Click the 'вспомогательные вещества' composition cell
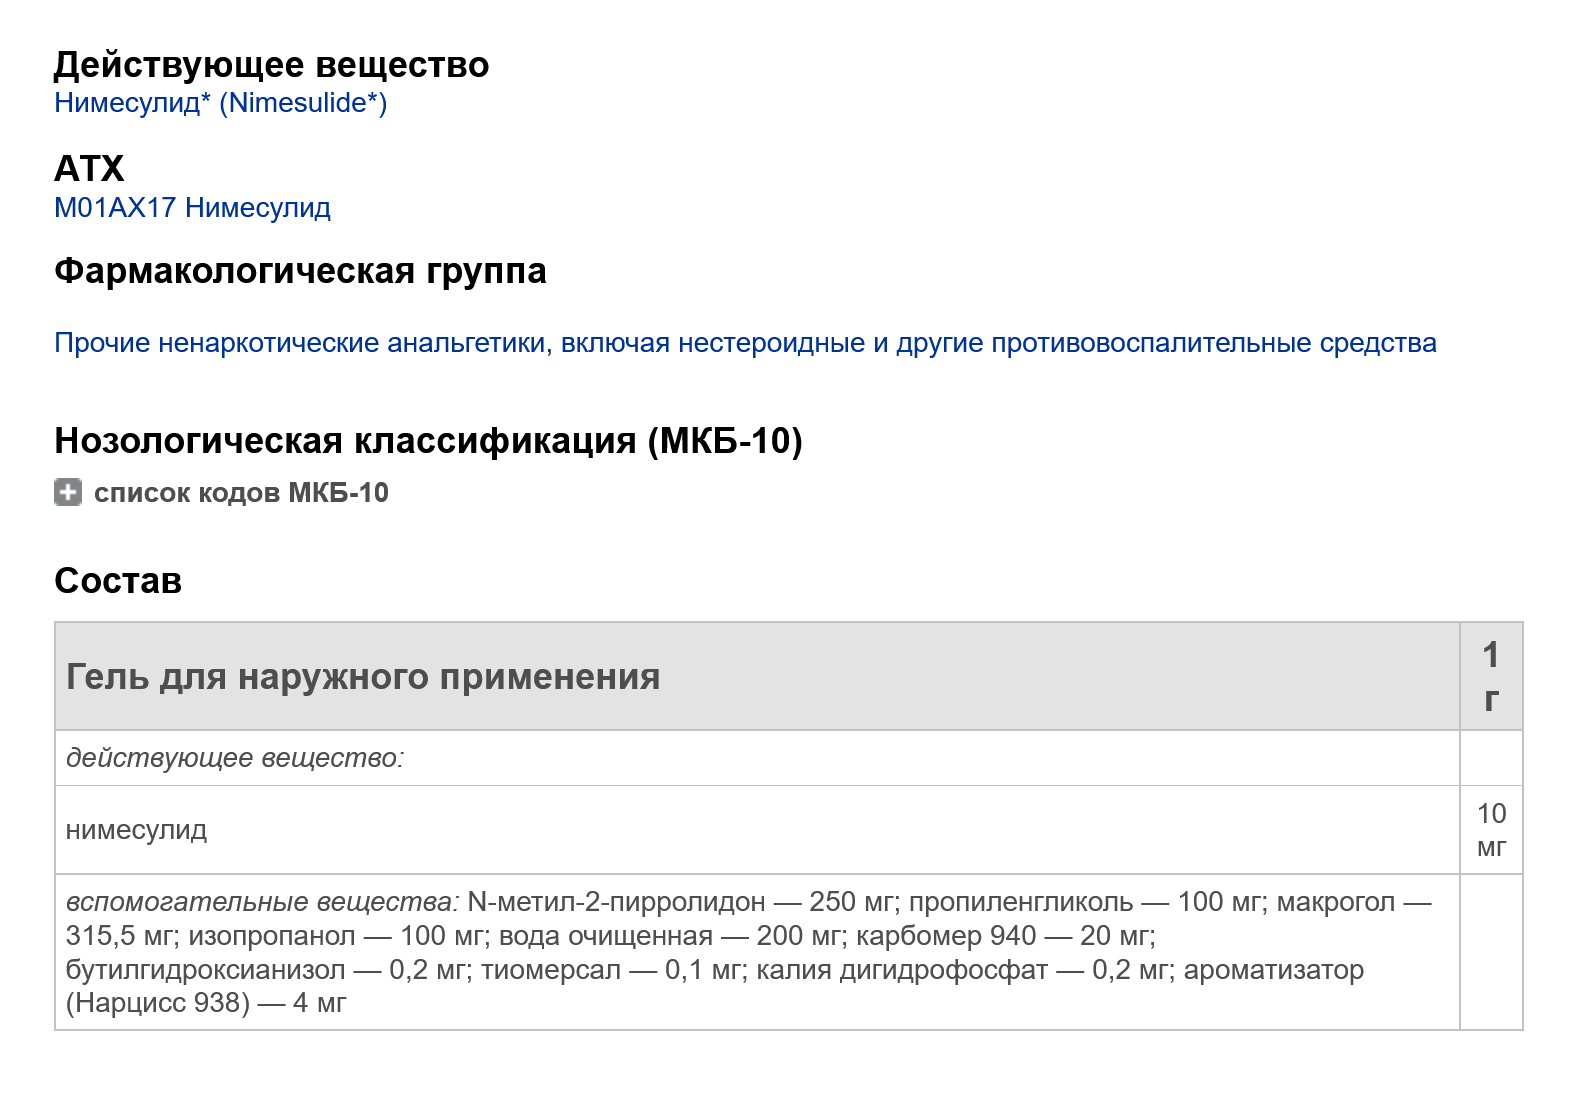Image resolution: width=1576 pixels, height=1112 pixels. tap(757, 952)
